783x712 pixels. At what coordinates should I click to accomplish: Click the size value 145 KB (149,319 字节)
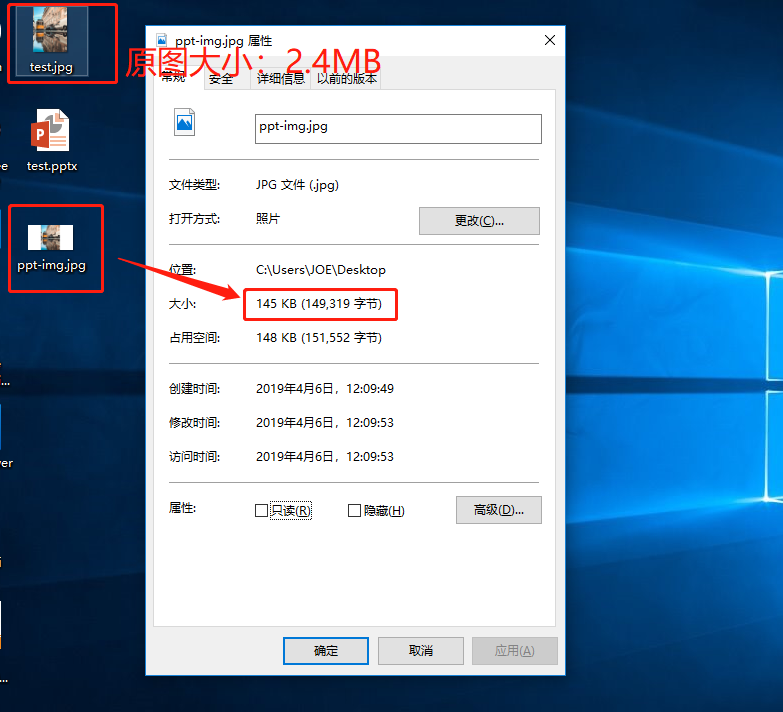click(x=319, y=304)
